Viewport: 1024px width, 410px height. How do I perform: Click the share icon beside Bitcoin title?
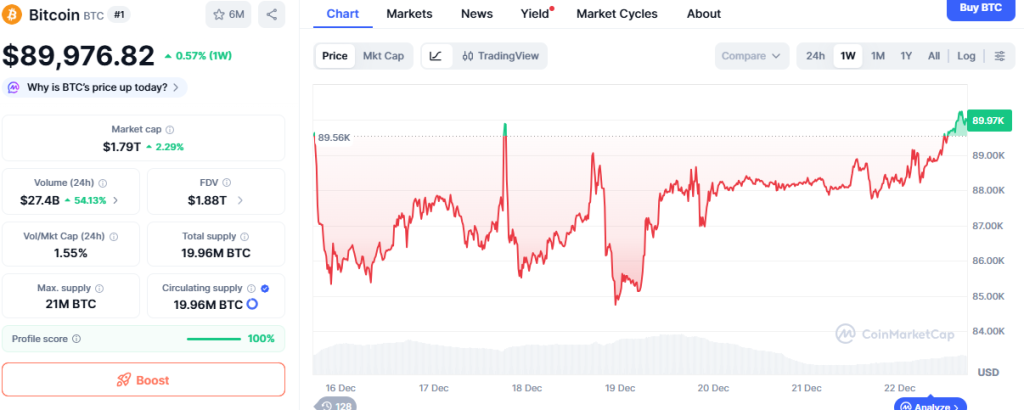click(x=271, y=15)
